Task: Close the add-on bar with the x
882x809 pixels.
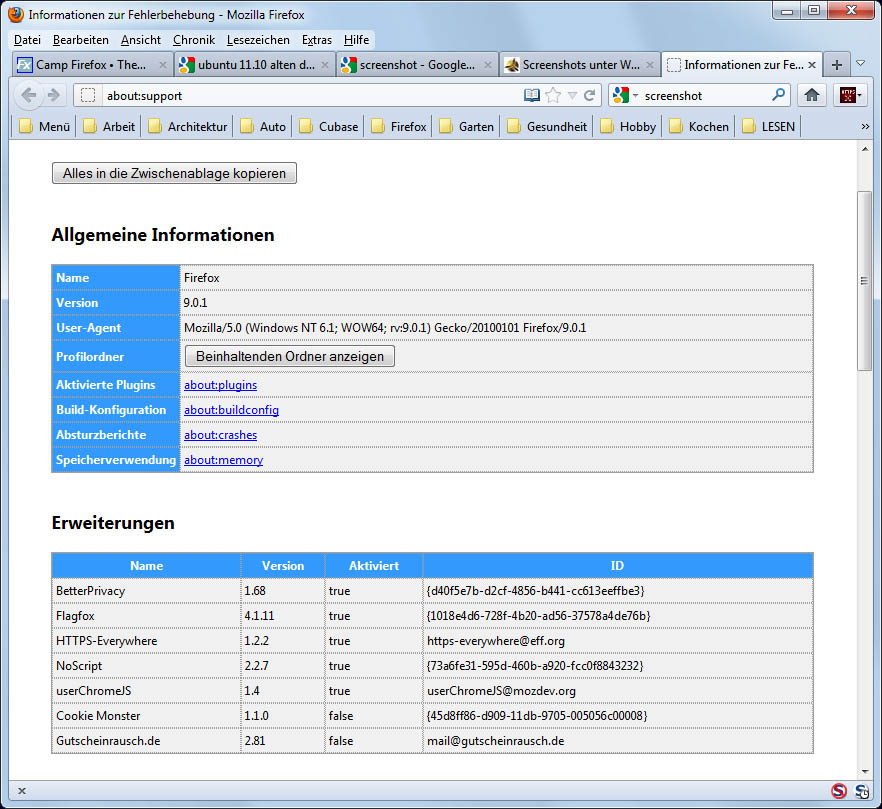Action: [x=22, y=791]
